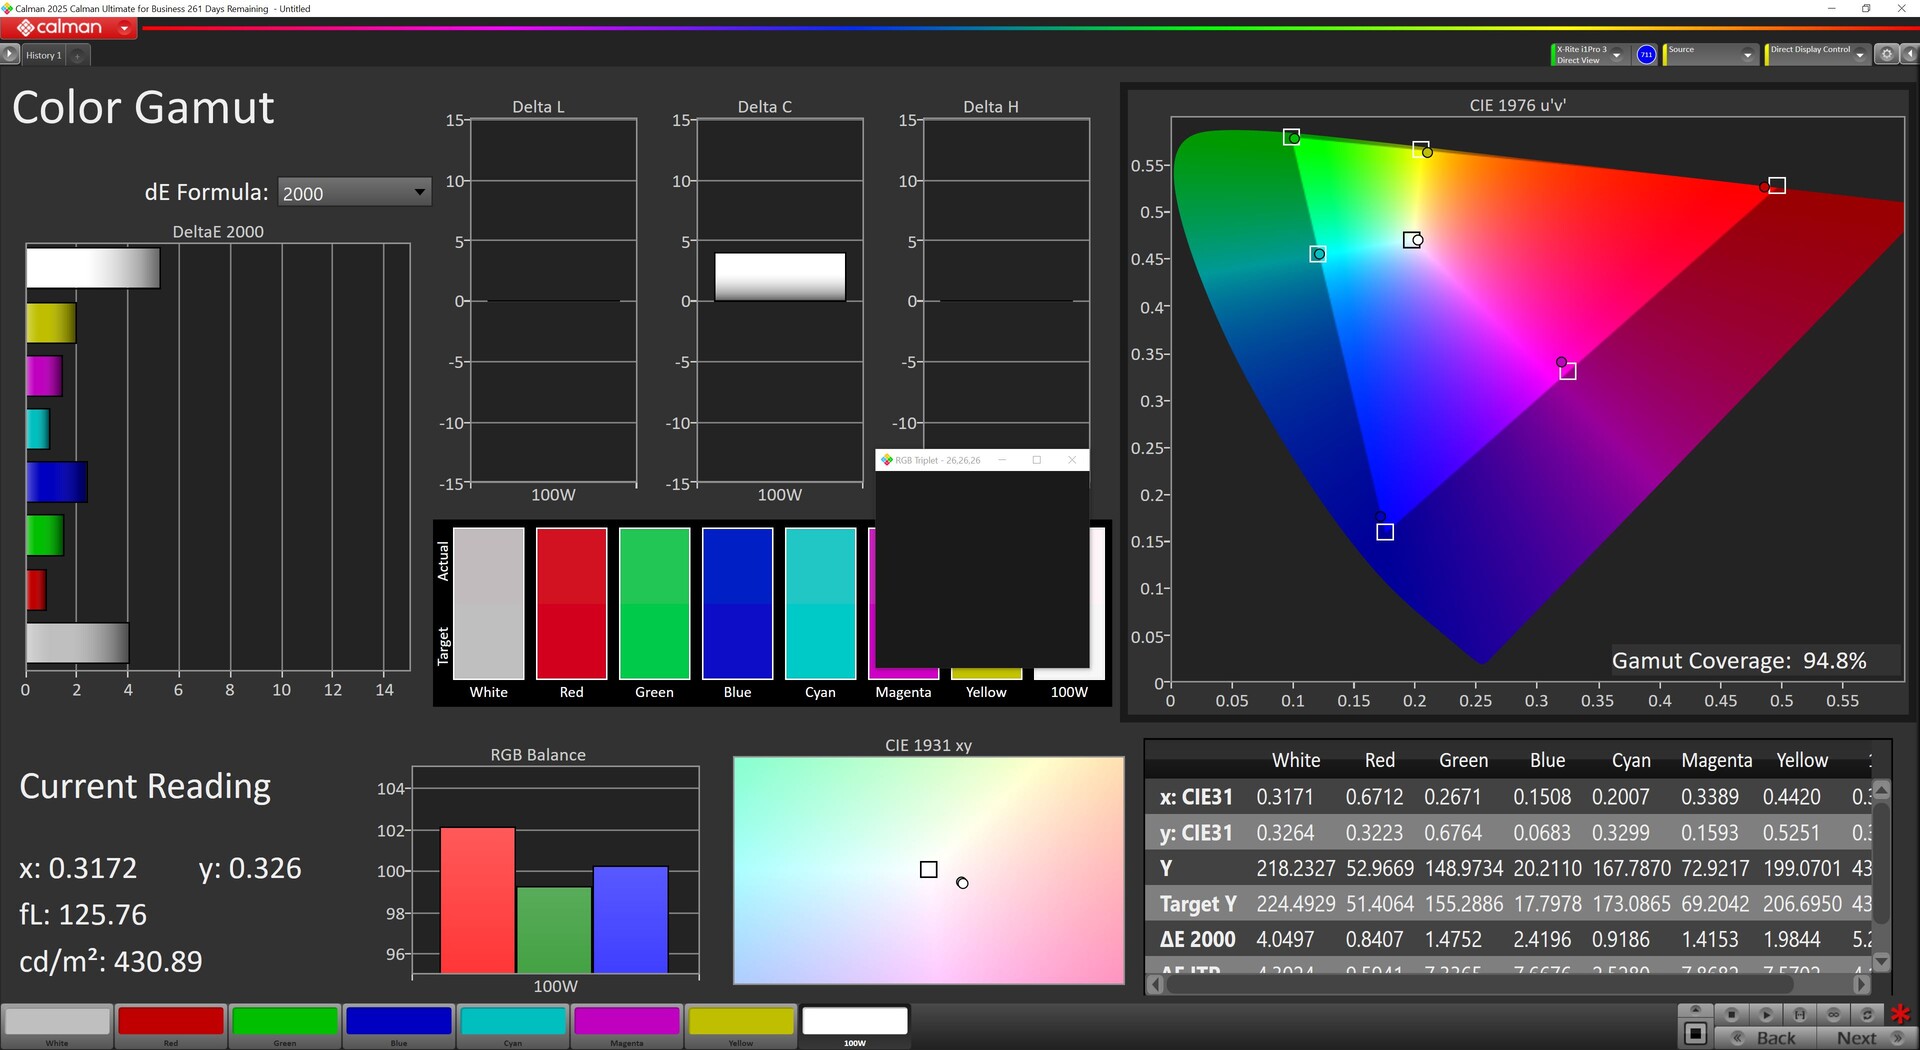Toggle the continuous read infinity icon
The image size is (1920, 1050).
[x=1833, y=1014]
